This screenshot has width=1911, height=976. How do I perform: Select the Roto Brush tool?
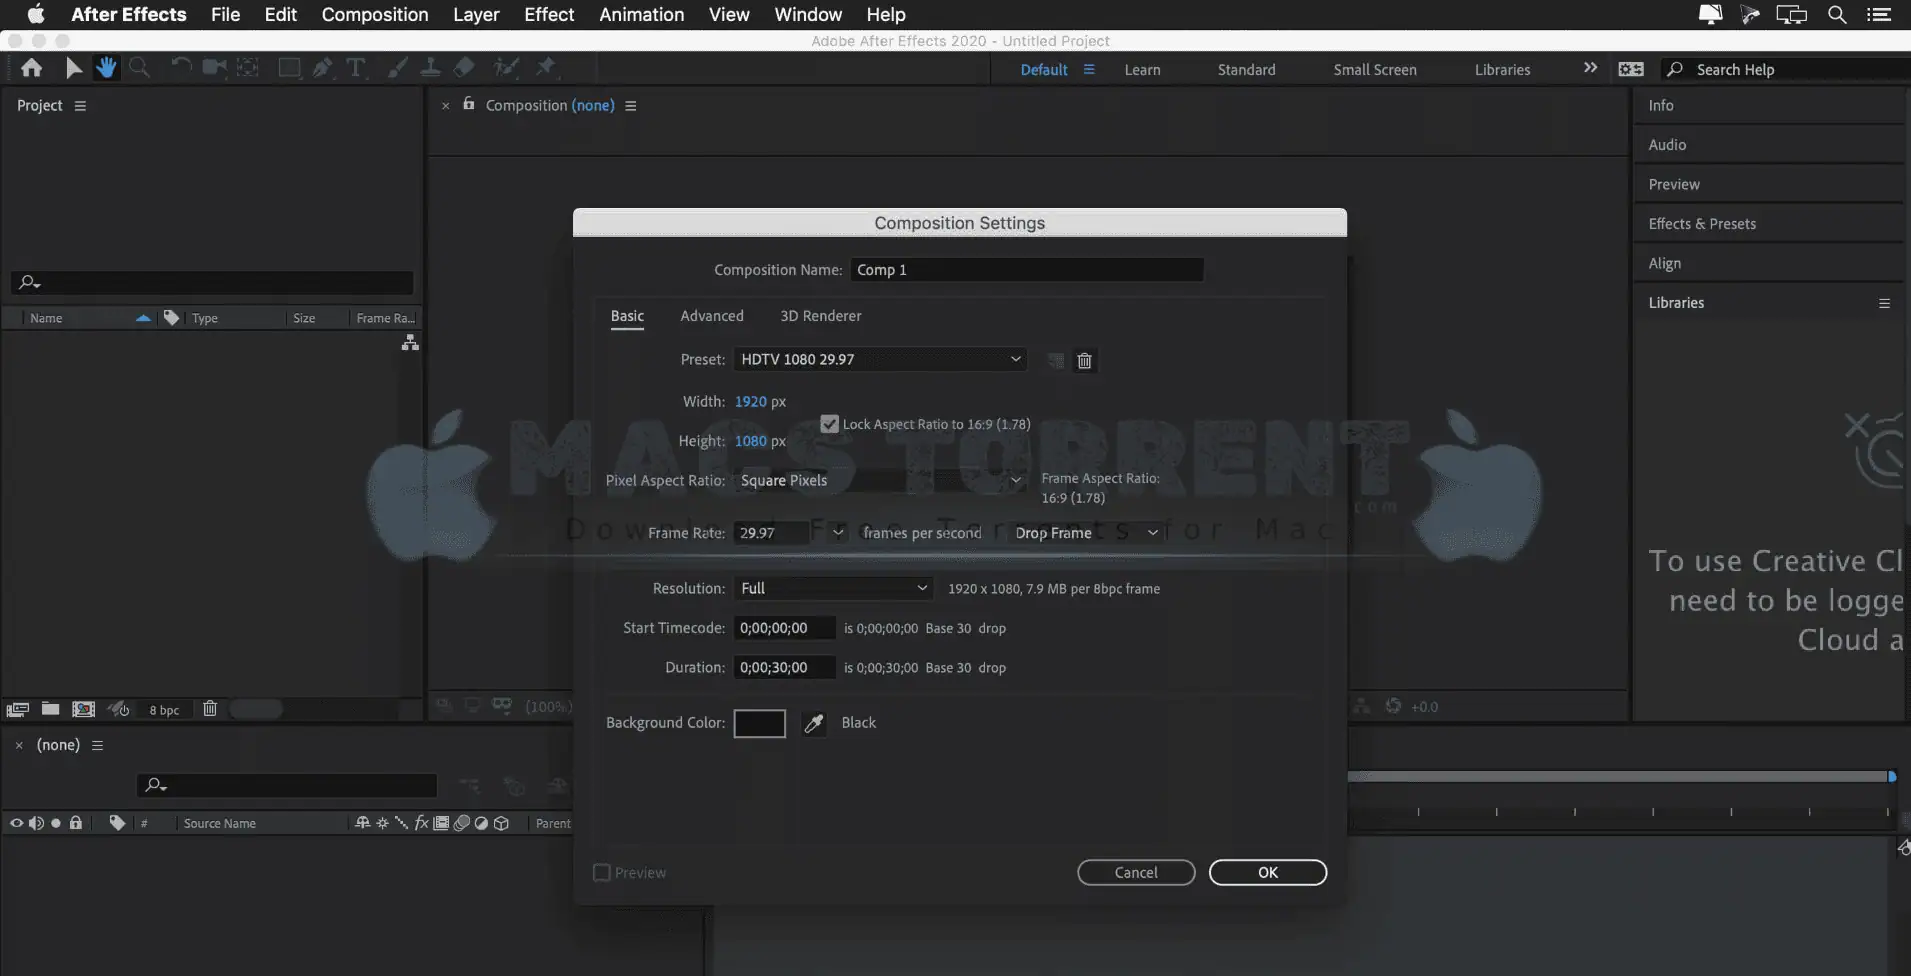click(506, 67)
